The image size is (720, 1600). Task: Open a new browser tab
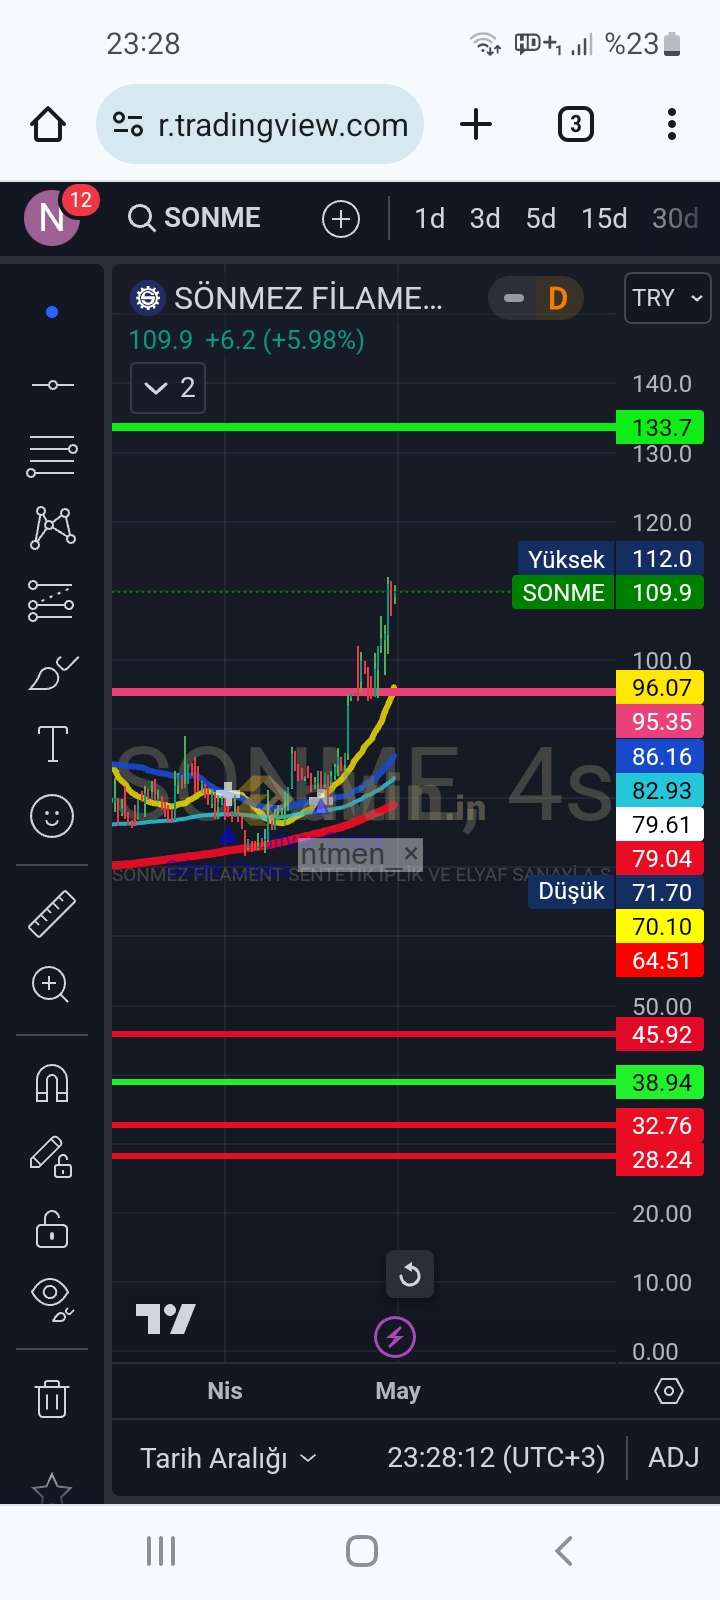tap(476, 124)
